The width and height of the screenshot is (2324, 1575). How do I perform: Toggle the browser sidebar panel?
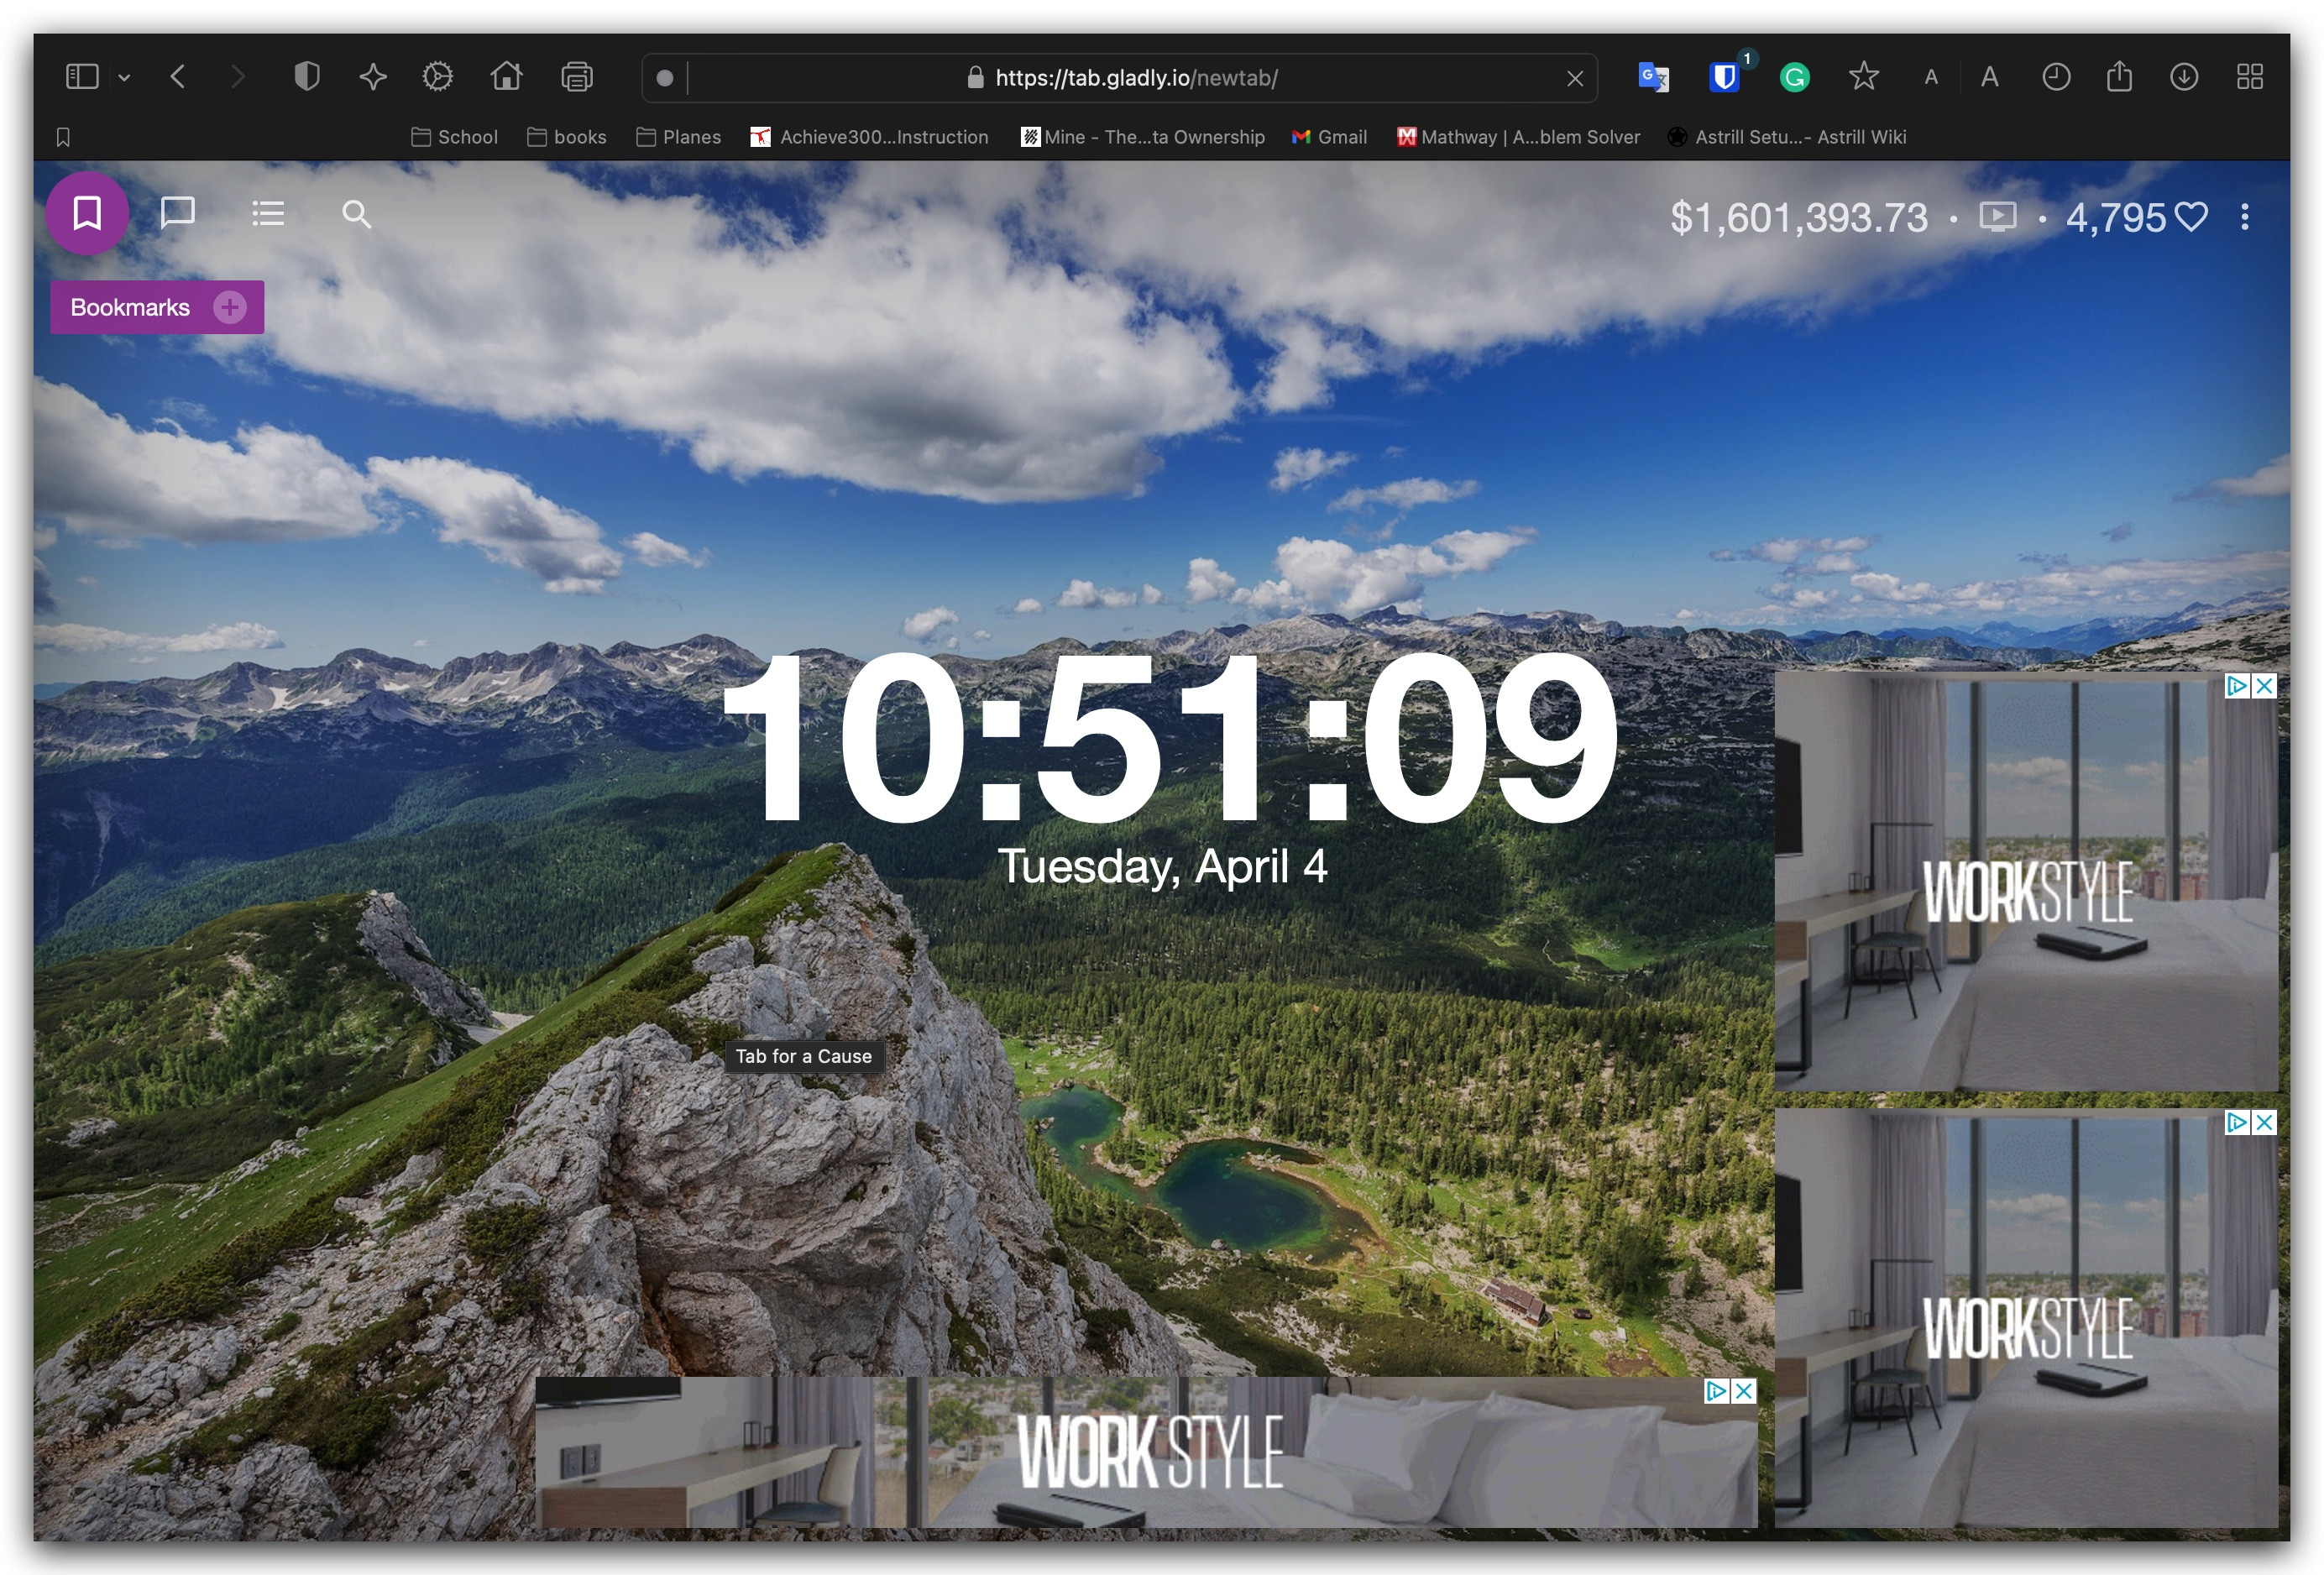(82, 77)
